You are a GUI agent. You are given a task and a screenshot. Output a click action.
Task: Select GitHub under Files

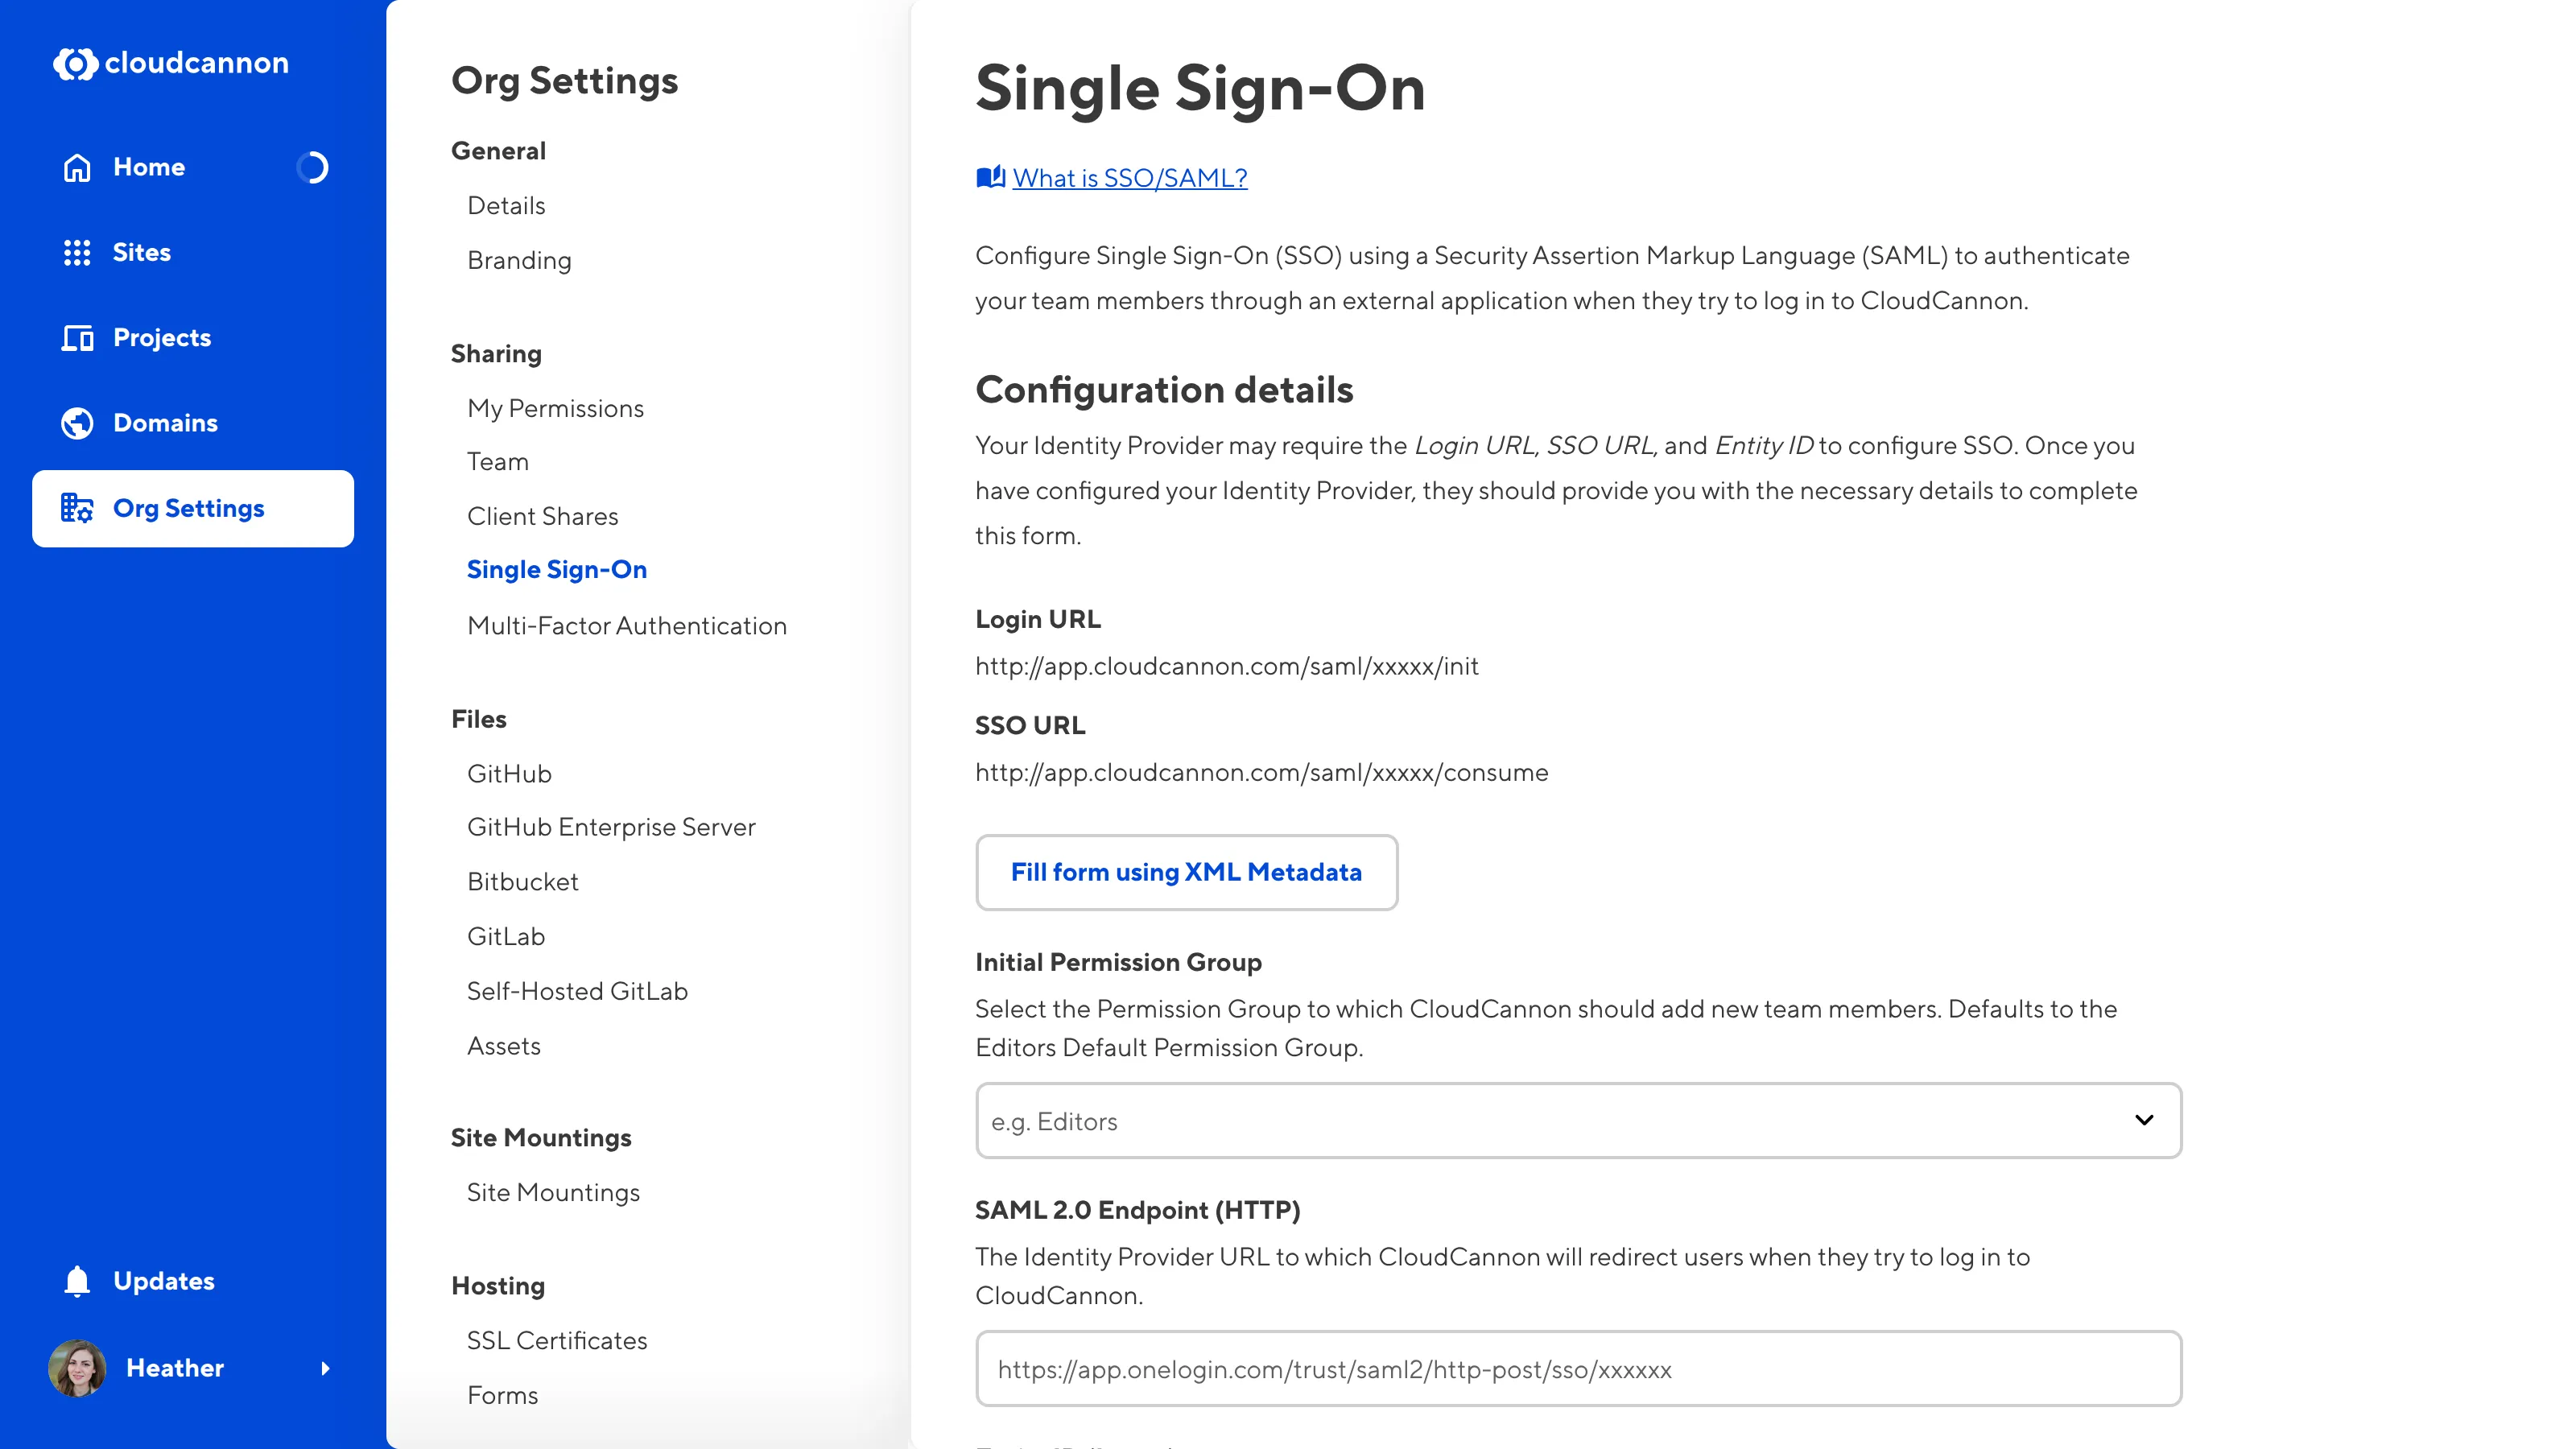point(510,773)
